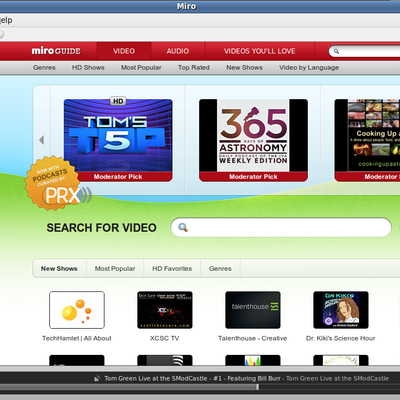Open the TechHamlet show thumbnail
Viewport: 400px width, 400px height.
pos(77,310)
